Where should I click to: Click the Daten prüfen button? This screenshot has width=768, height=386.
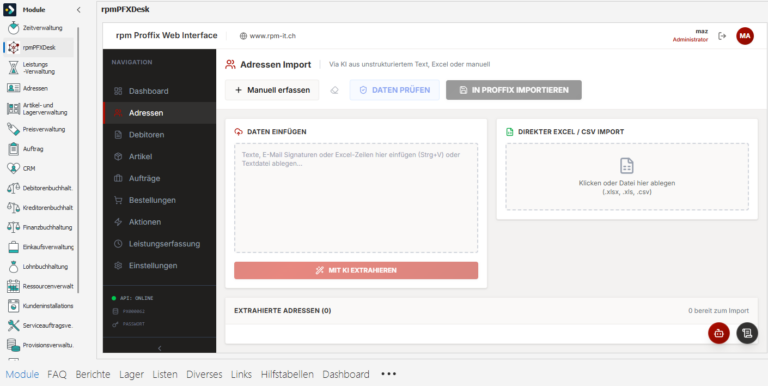tap(394, 90)
